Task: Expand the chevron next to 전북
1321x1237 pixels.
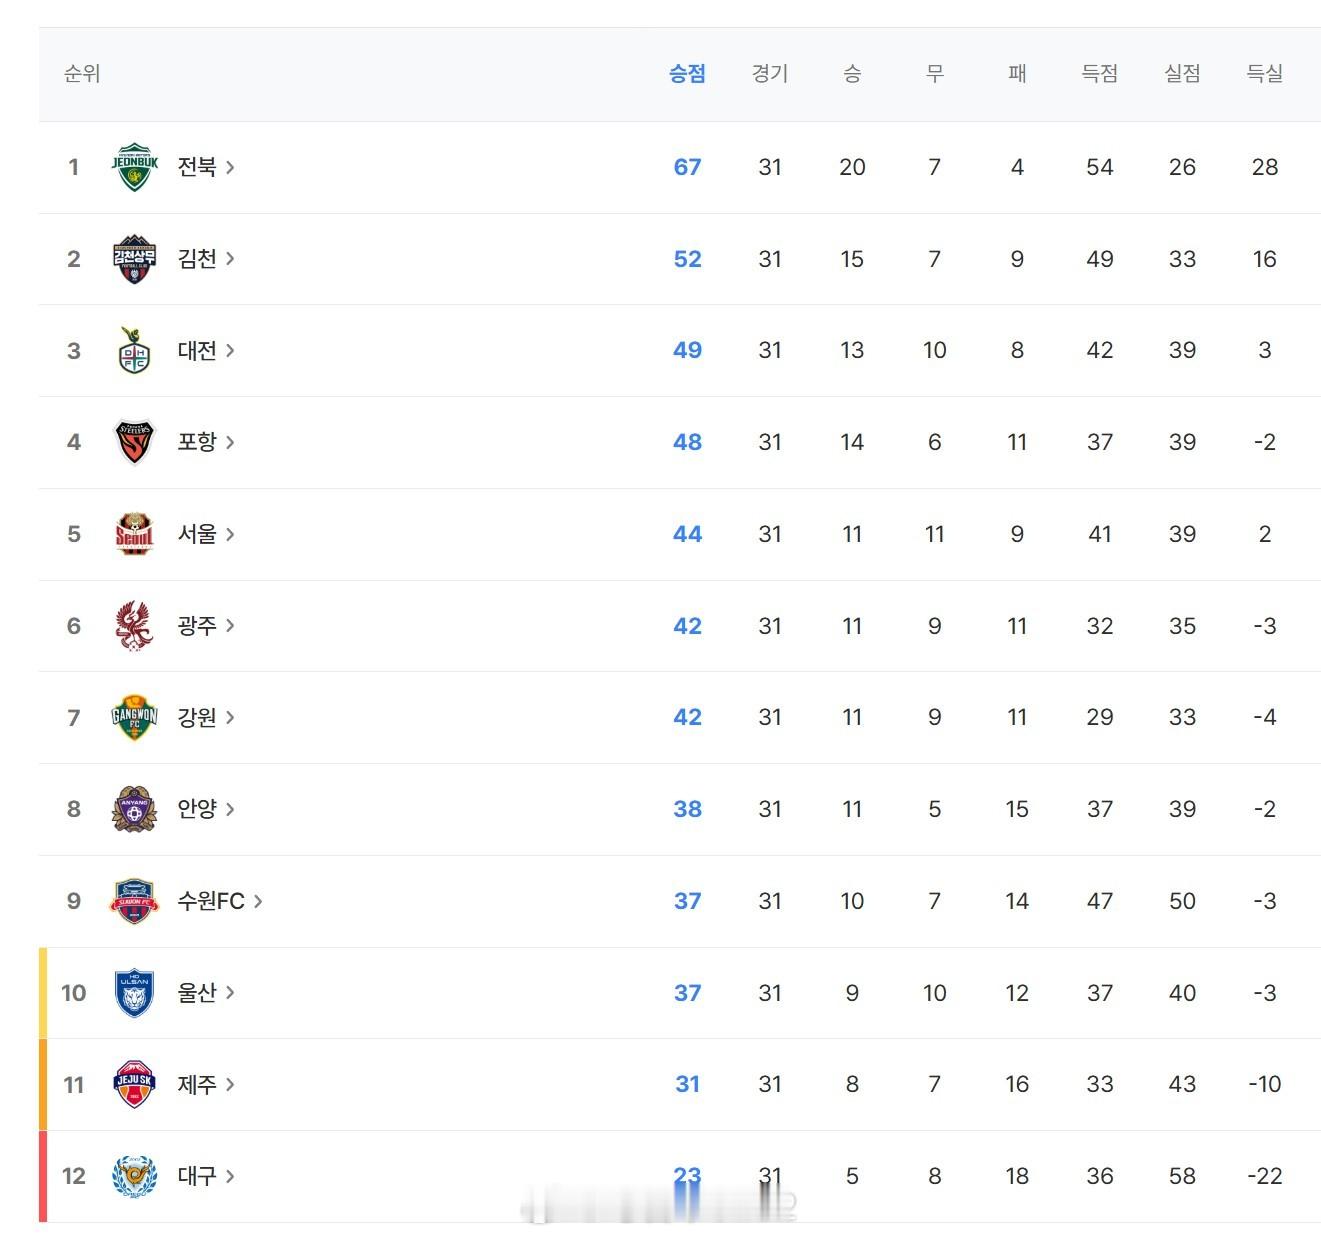Action: pos(230,167)
